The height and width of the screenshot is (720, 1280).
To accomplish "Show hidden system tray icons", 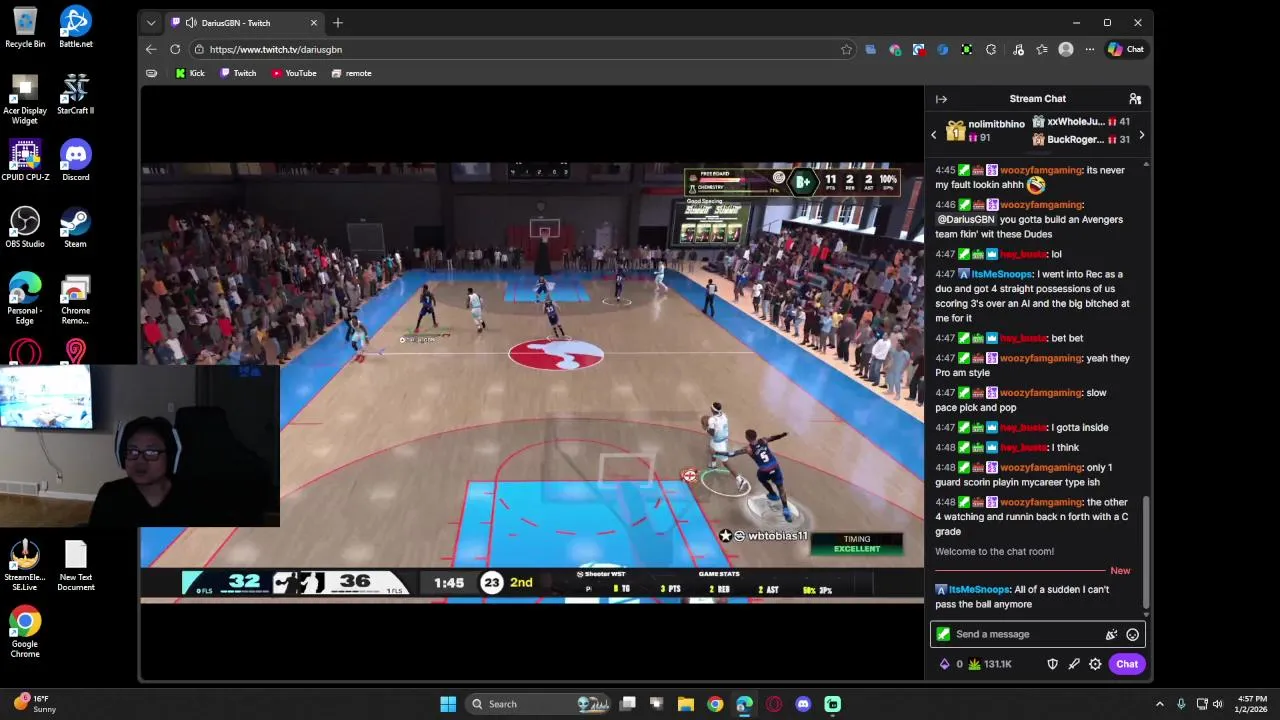I will coord(1159,704).
